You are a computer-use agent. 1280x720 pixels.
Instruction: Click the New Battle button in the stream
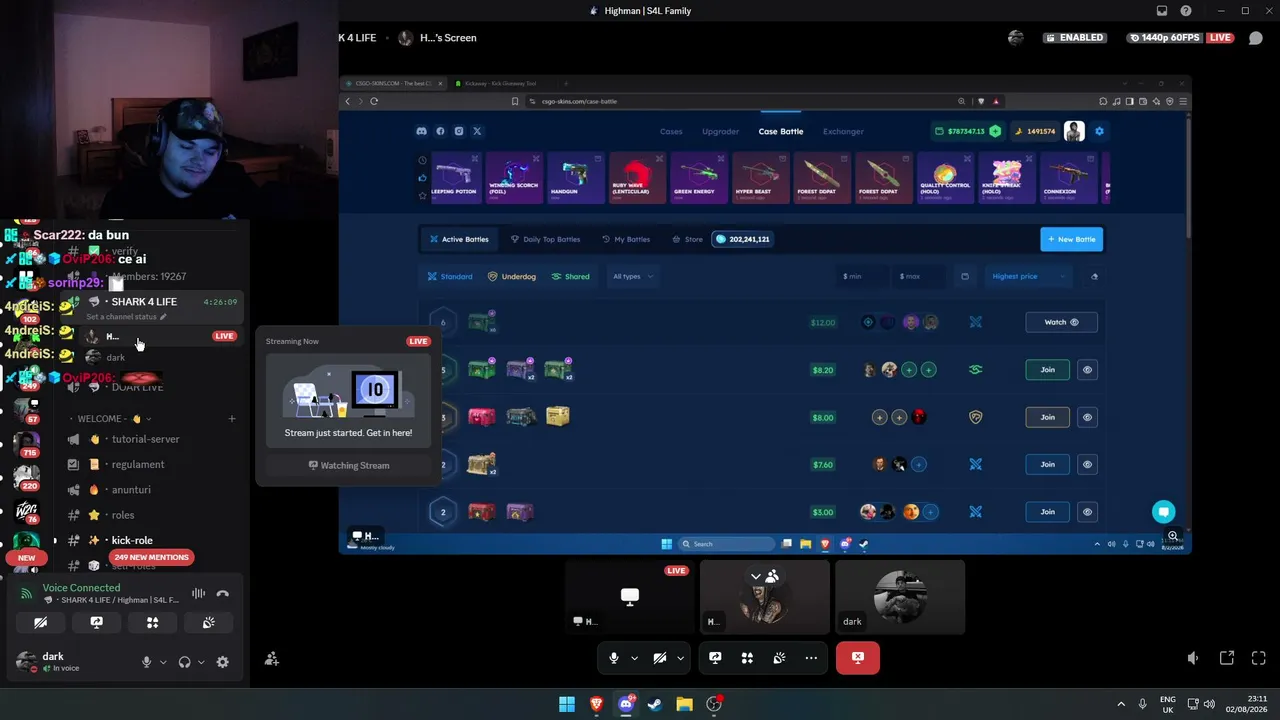(1072, 239)
